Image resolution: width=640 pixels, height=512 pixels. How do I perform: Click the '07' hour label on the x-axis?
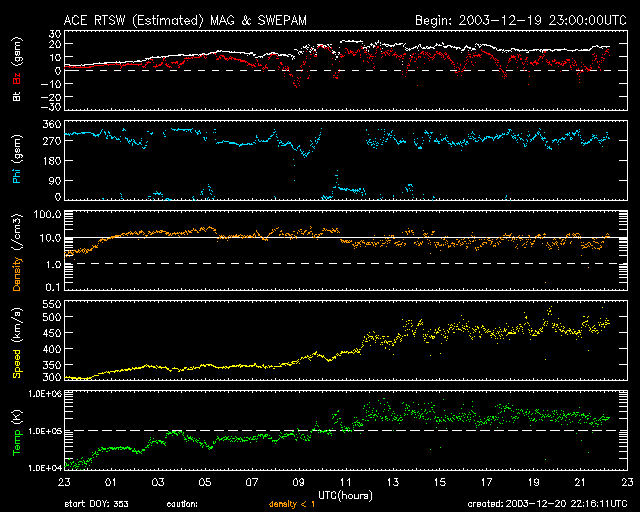251,482
